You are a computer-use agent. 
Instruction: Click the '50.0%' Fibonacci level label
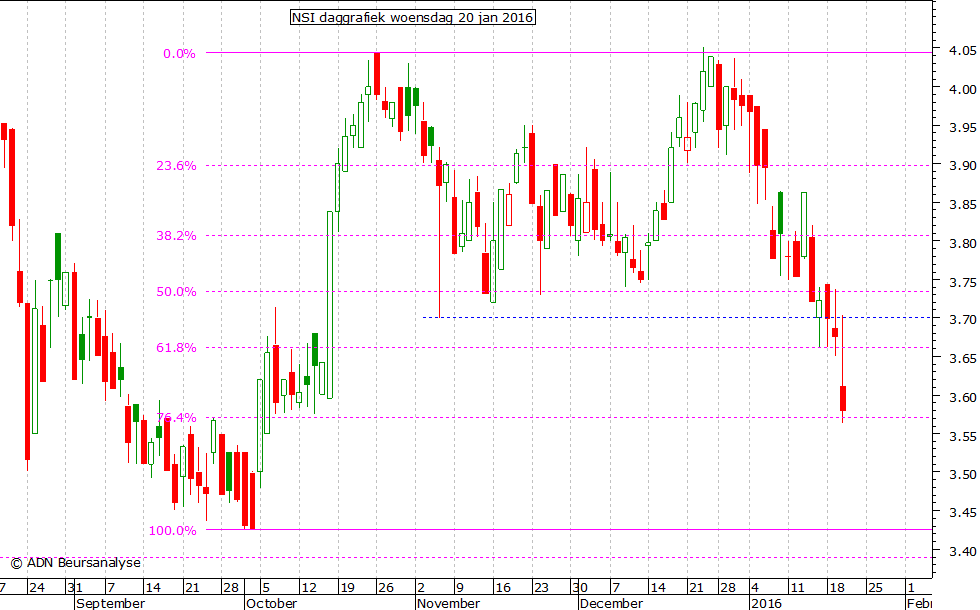click(176, 292)
